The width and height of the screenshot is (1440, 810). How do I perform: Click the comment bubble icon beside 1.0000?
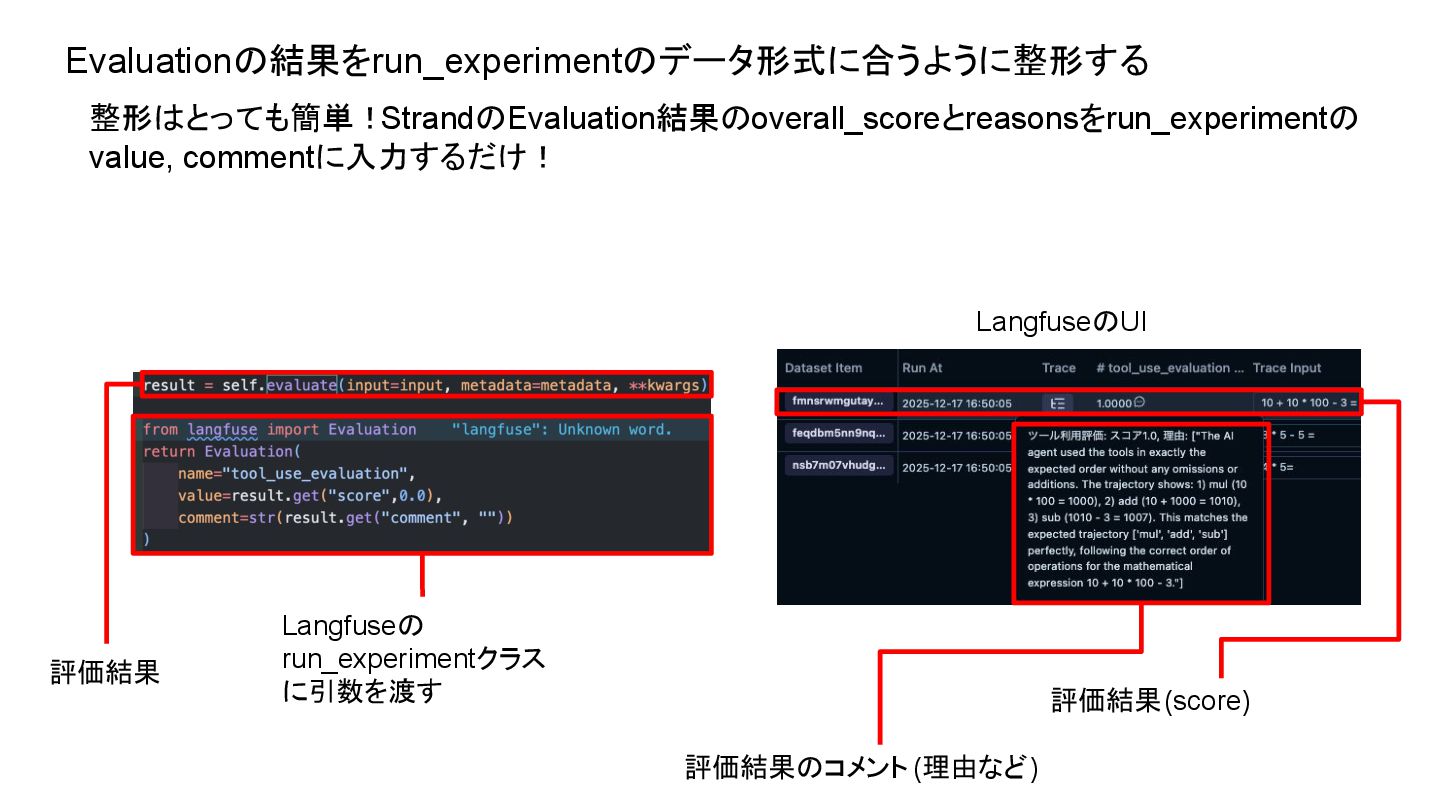(1138, 403)
